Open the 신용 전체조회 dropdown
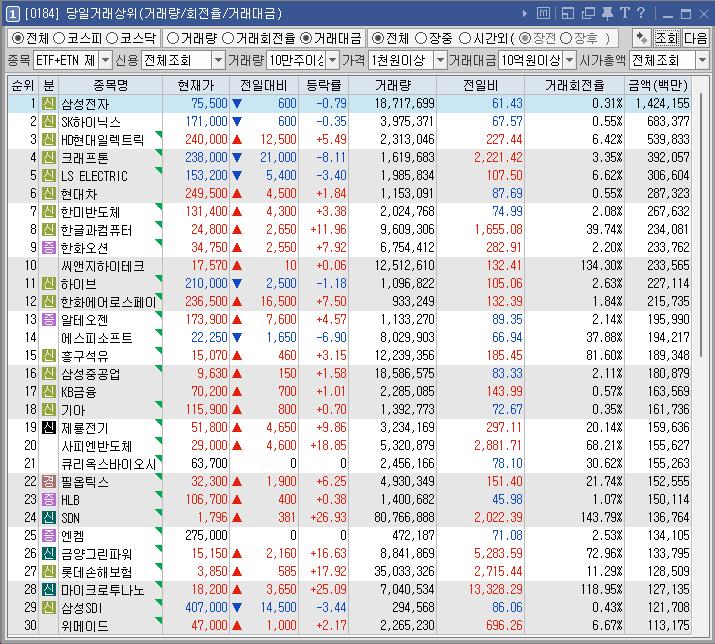Image resolution: width=715 pixels, height=644 pixels. point(218,60)
